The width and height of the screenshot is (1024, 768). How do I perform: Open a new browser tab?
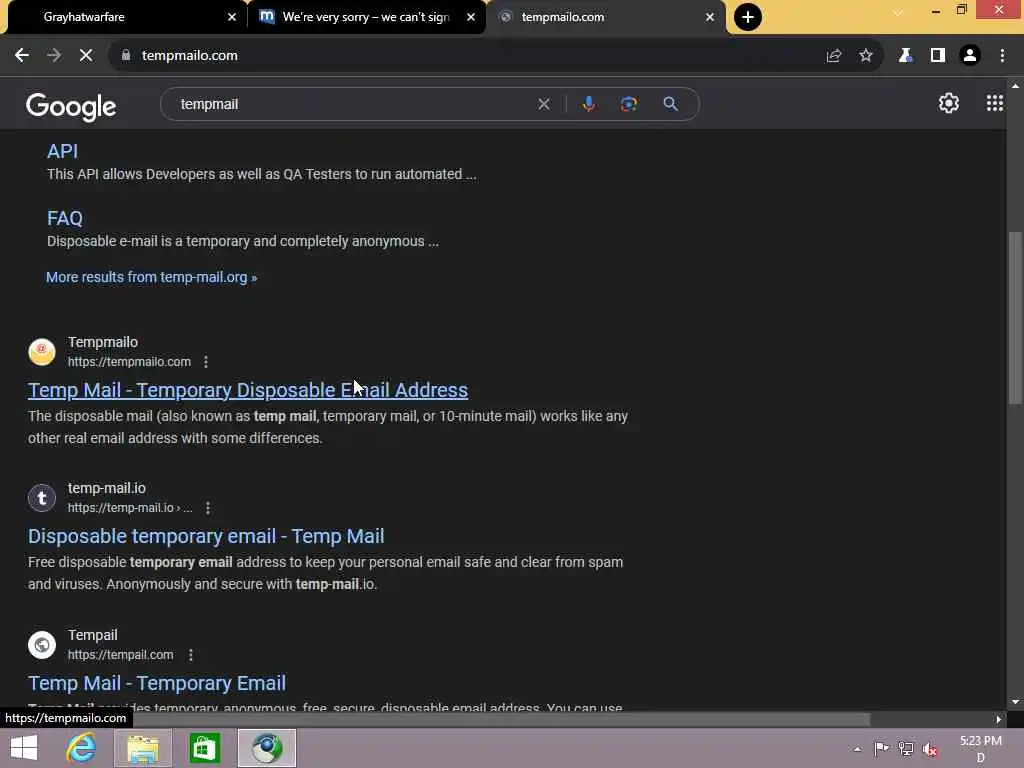(x=748, y=17)
